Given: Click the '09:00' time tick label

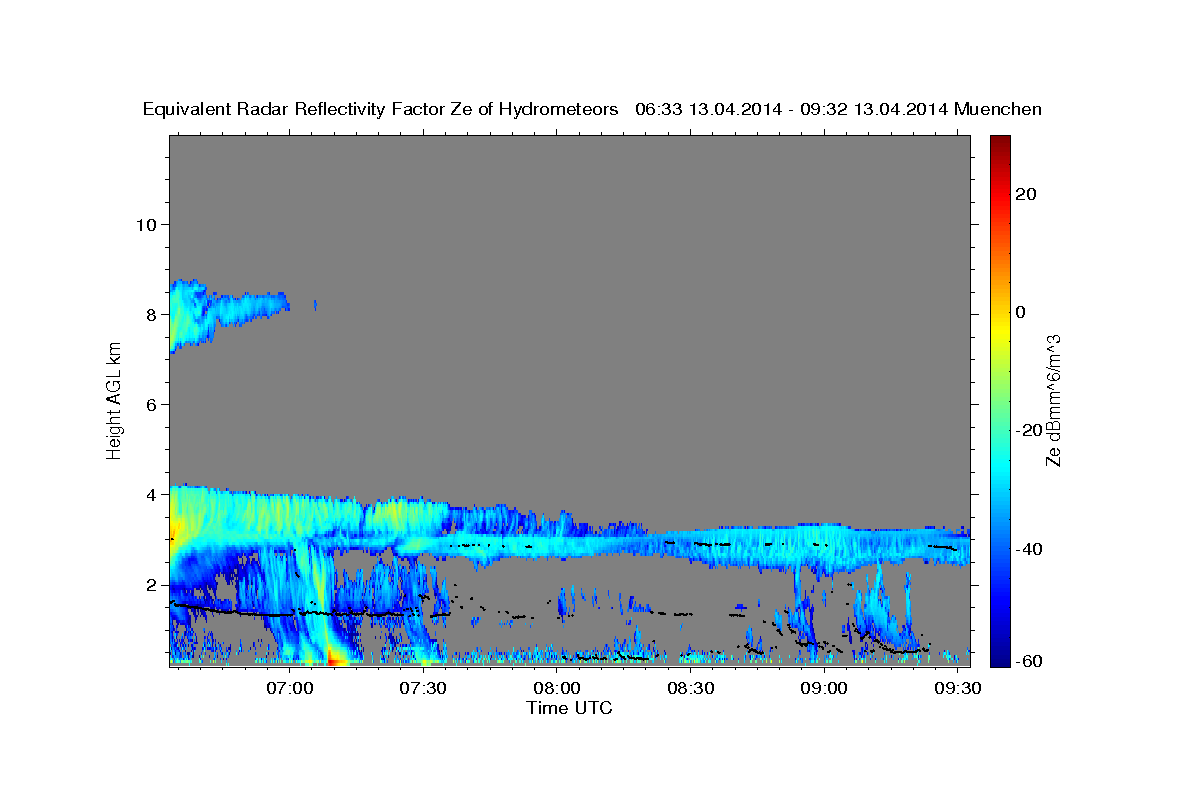Looking at the screenshot, I should 824,688.
